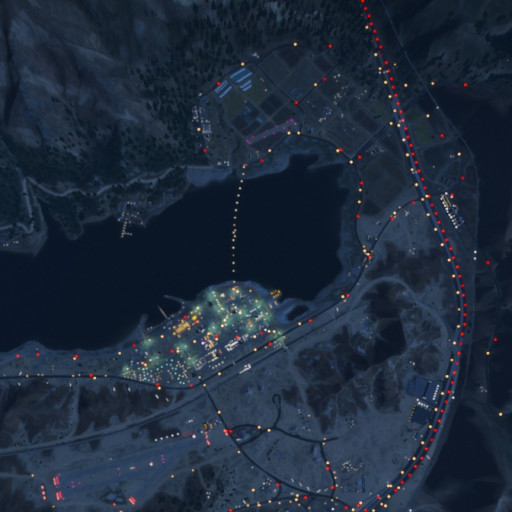Click the row of white lights near the bottom runway

tap(168, 436)
